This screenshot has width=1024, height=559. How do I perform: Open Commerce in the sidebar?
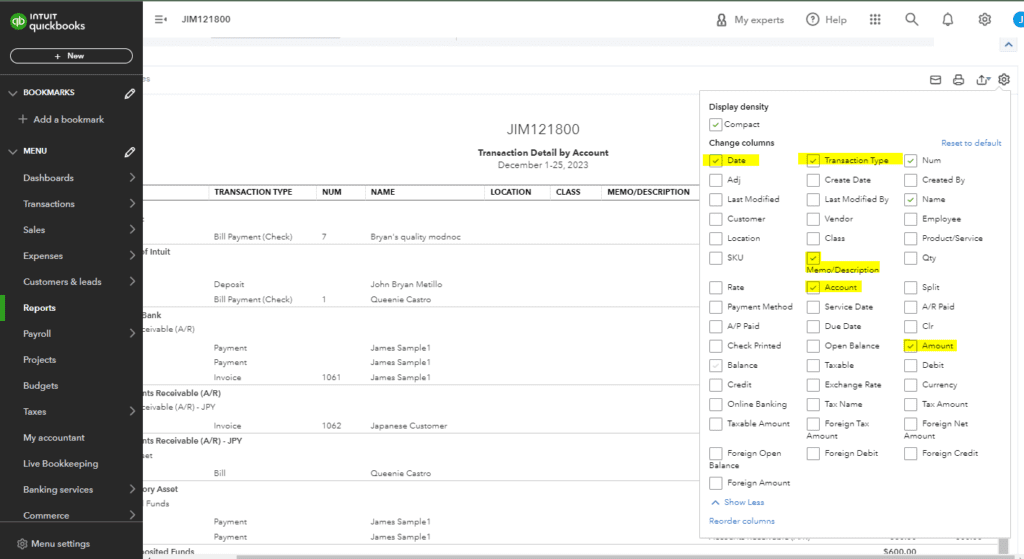click(46, 515)
